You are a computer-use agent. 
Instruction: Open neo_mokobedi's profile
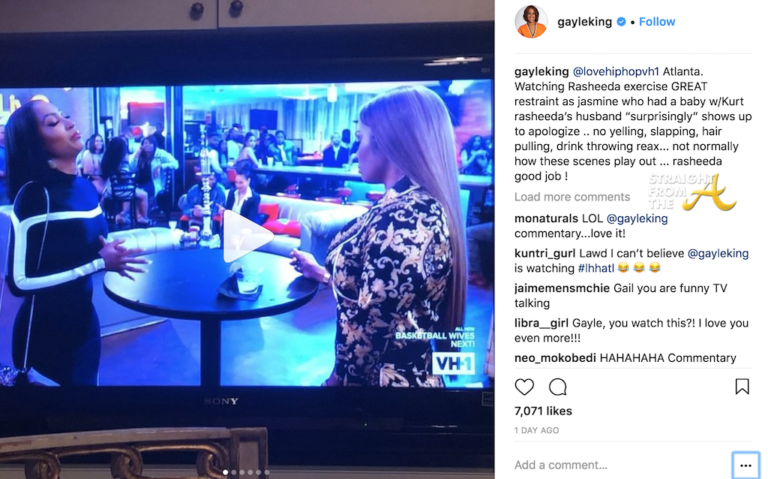pos(555,358)
